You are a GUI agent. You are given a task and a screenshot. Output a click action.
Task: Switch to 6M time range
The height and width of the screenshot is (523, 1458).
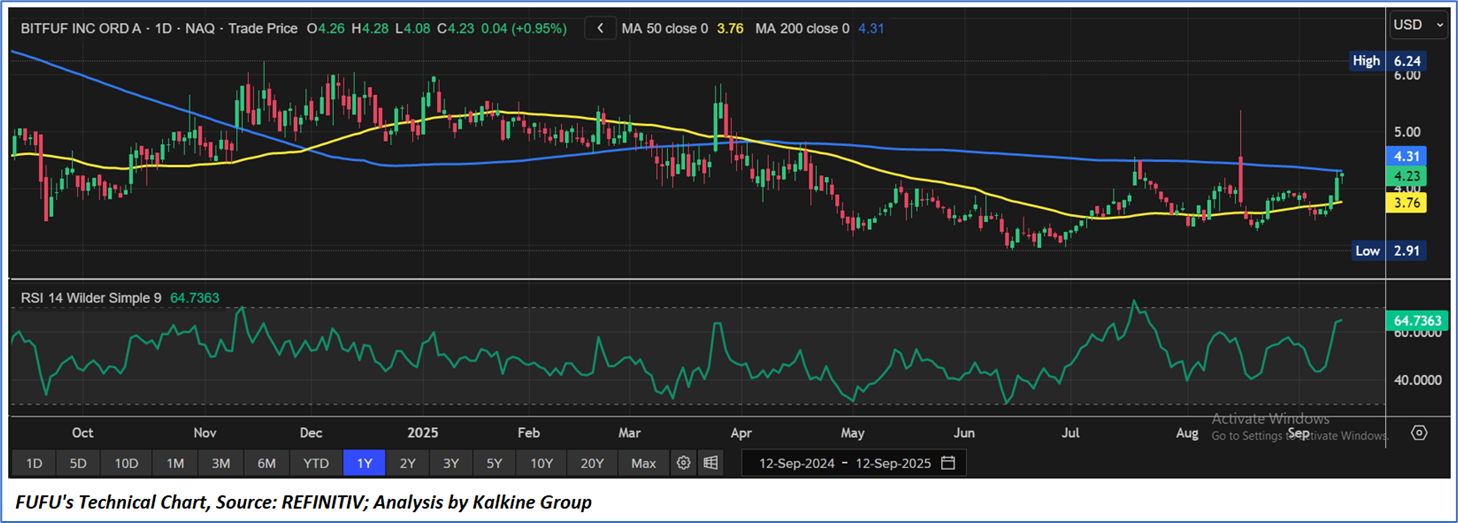266,463
